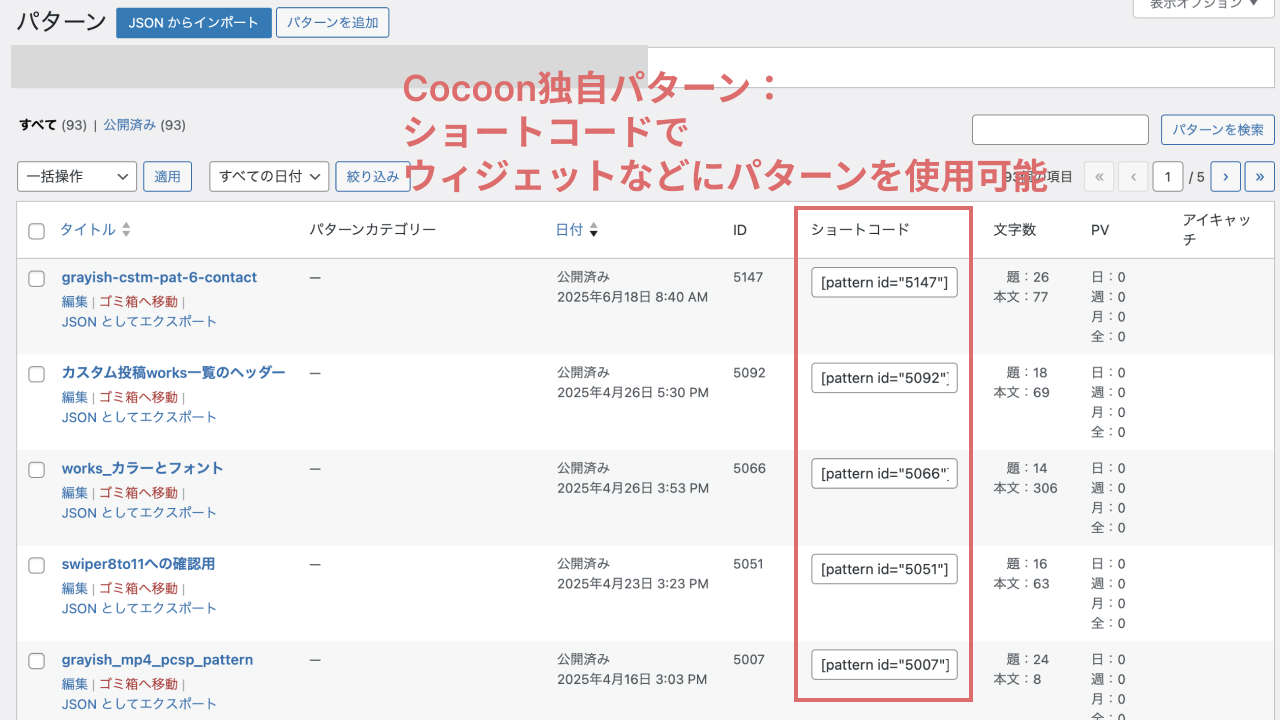Sort by 日付 column header
The width and height of the screenshot is (1280, 720).
(569, 230)
